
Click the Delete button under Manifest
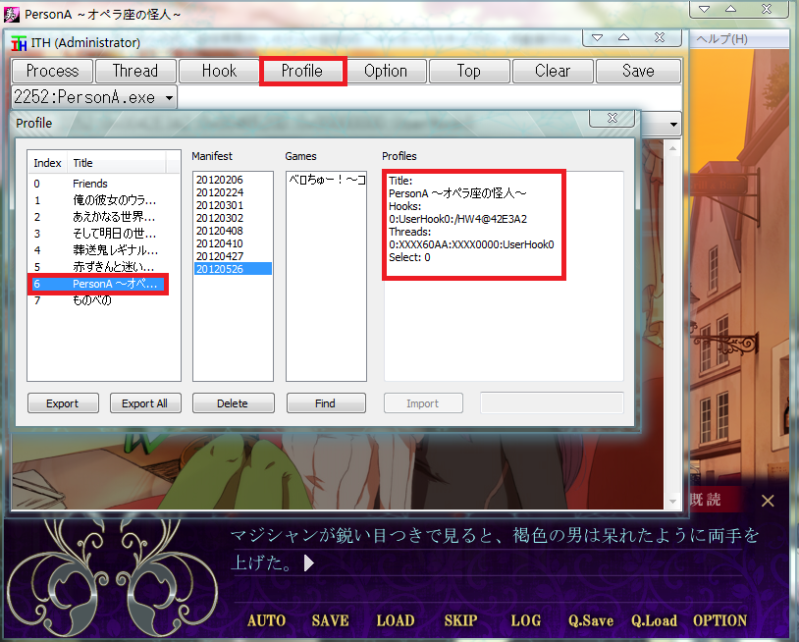233,404
